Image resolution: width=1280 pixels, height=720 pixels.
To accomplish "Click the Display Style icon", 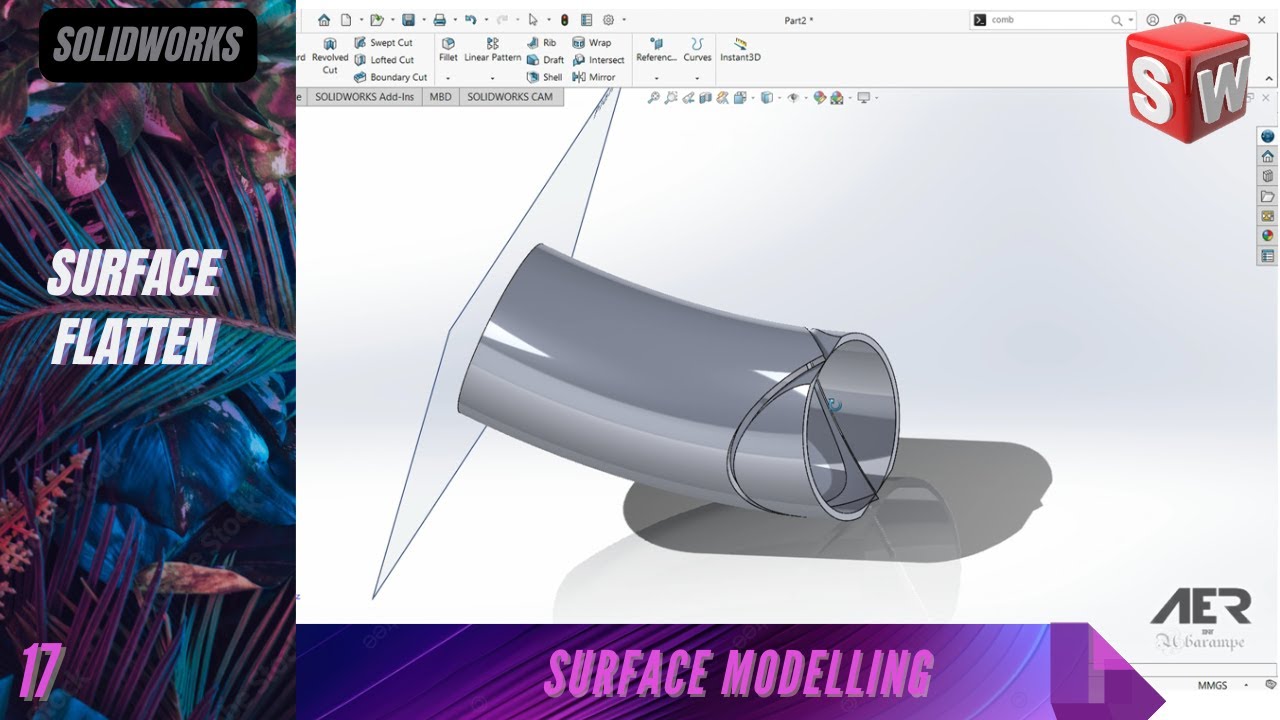I will tap(767, 98).
